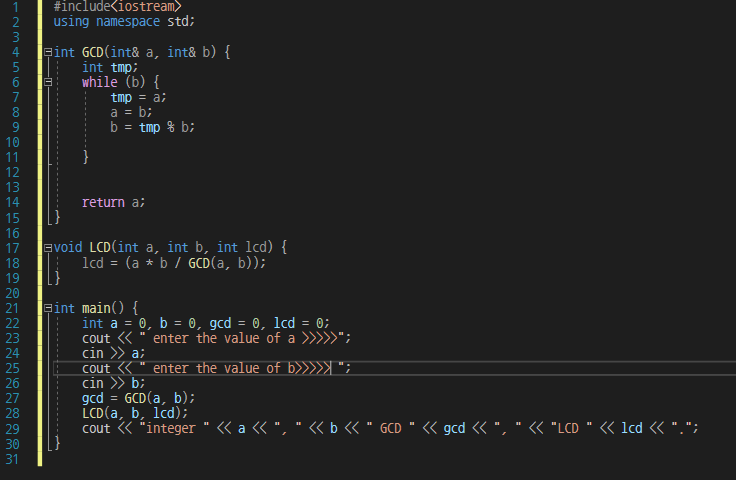This screenshot has height=480, width=736.
Task: Click 'tmp = a;' statement
Action: 138,98
